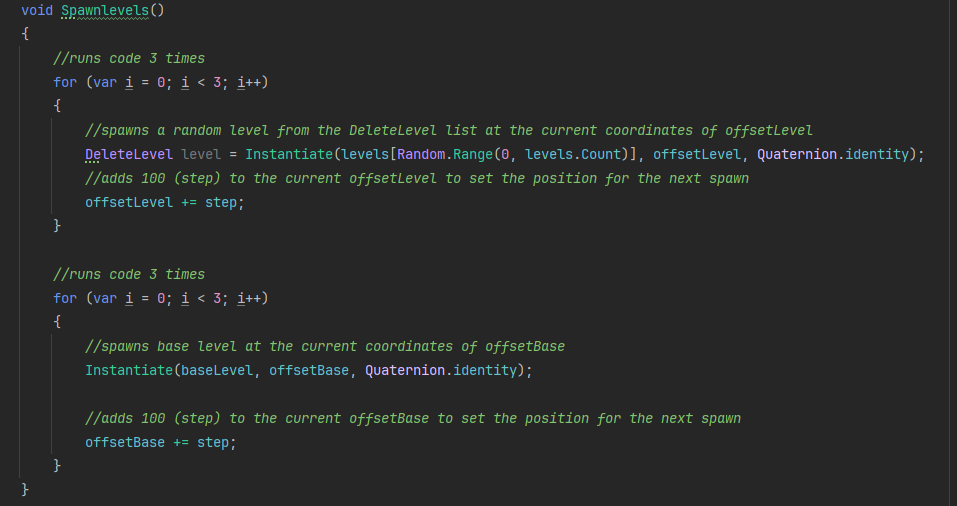
Task: Click the comment about spawning base level
Action: (x=325, y=346)
